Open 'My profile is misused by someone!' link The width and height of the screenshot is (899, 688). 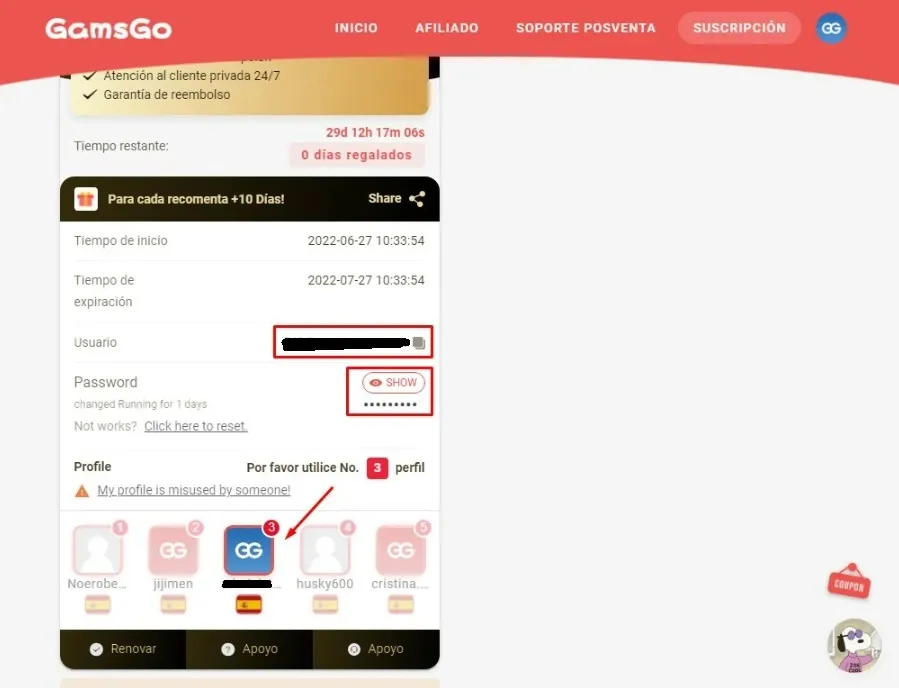tap(194, 490)
